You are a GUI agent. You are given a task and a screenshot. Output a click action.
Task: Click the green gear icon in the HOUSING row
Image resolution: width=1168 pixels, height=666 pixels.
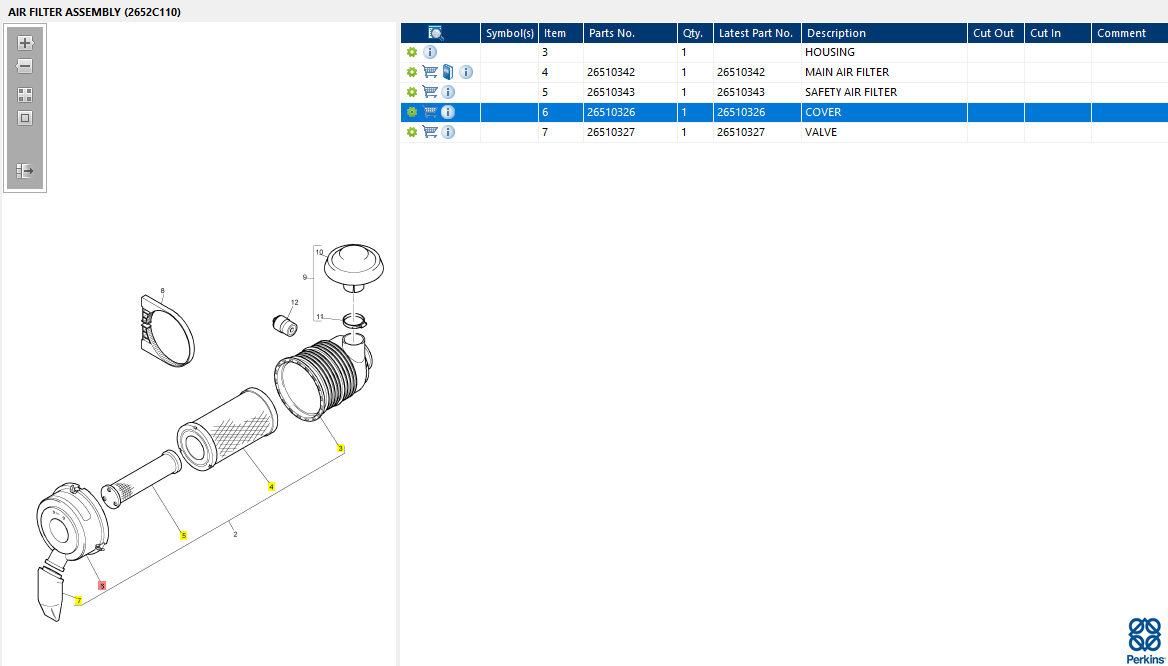pyautogui.click(x=412, y=52)
